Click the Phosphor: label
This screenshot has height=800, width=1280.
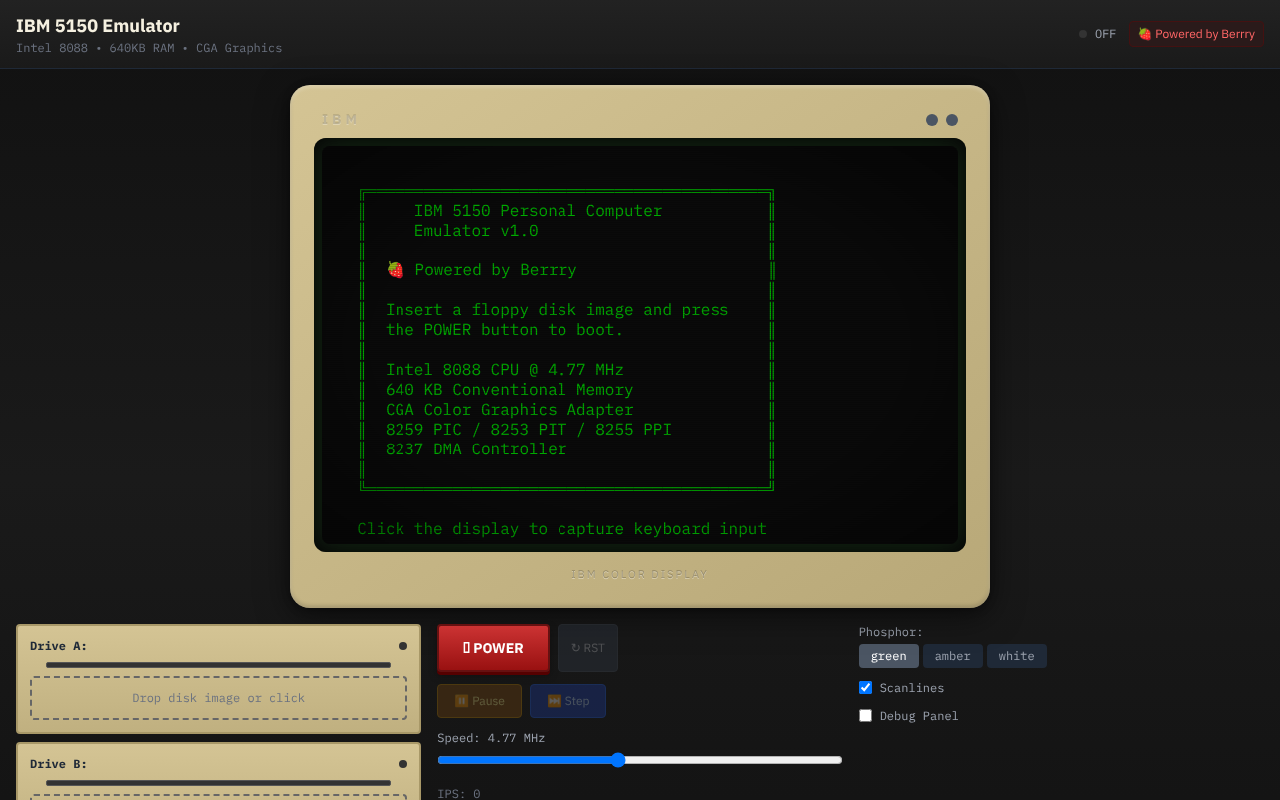coord(891,632)
